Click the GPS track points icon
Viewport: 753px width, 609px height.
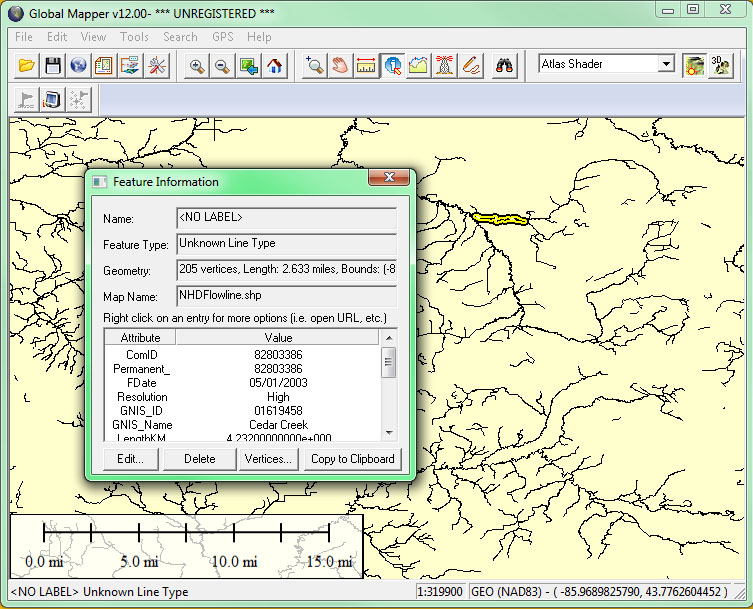(x=78, y=100)
